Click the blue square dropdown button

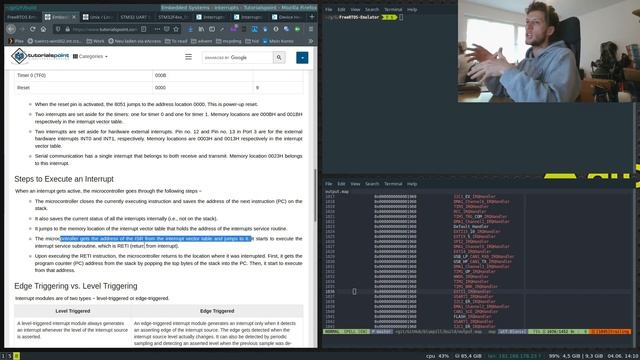302,58
